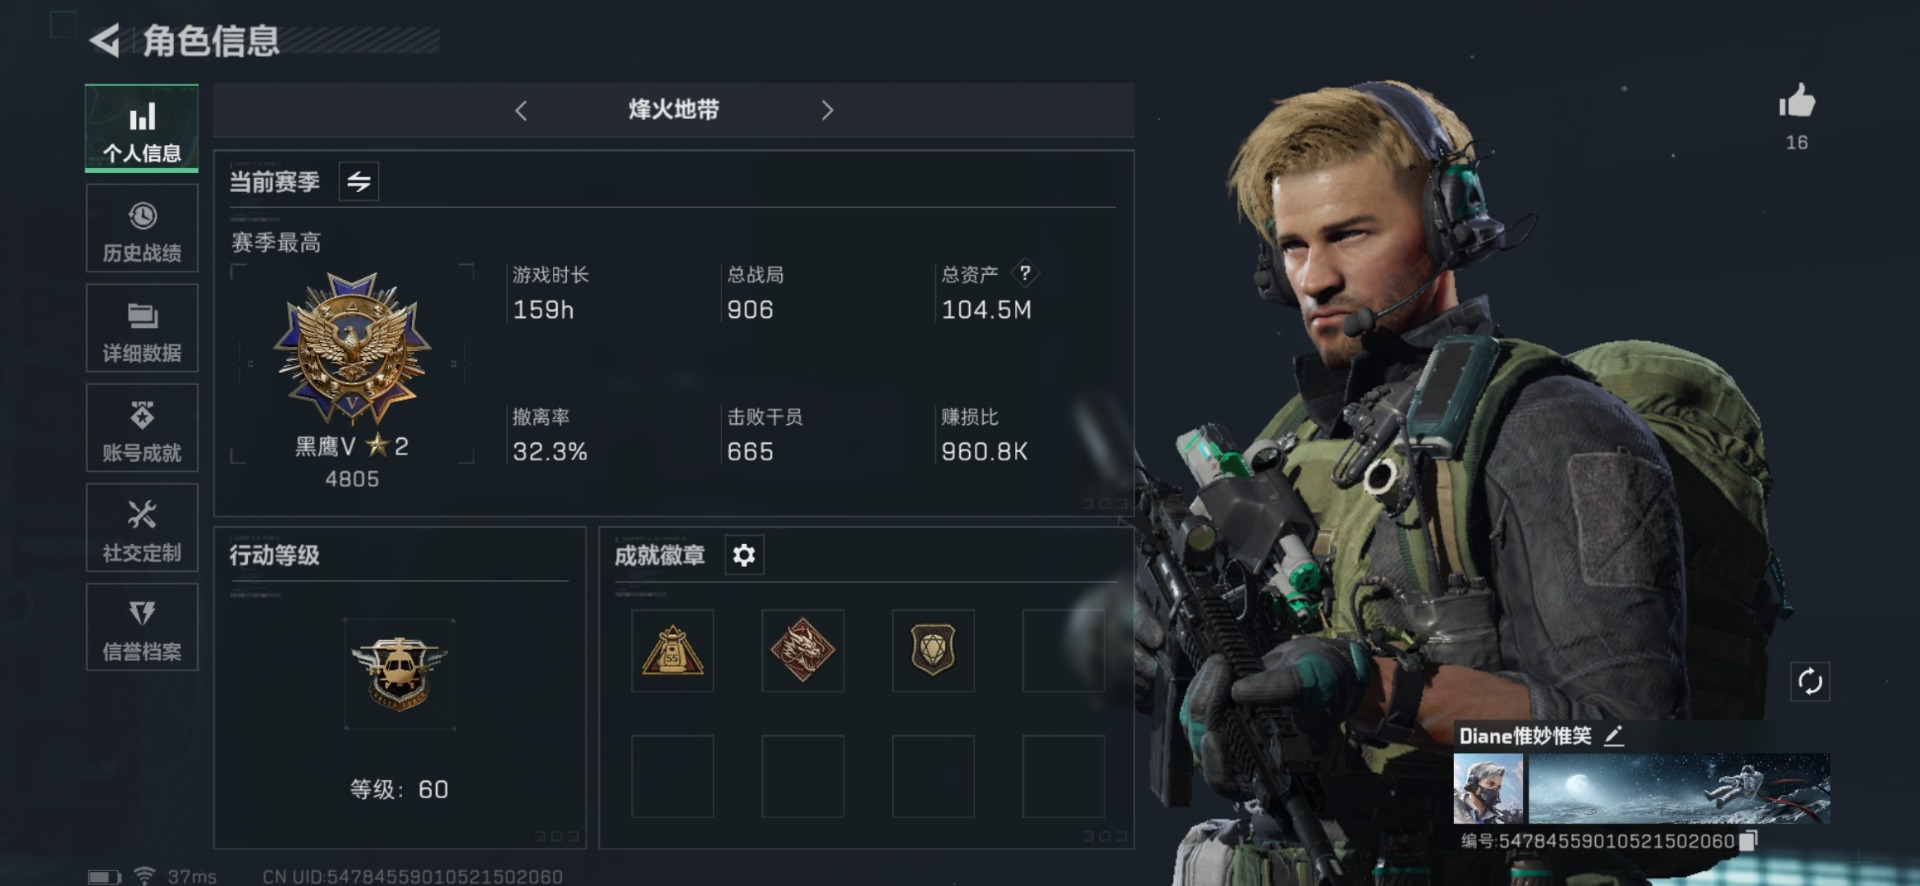Select the dragon achievement badge
This screenshot has width=1920, height=886.
point(802,650)
